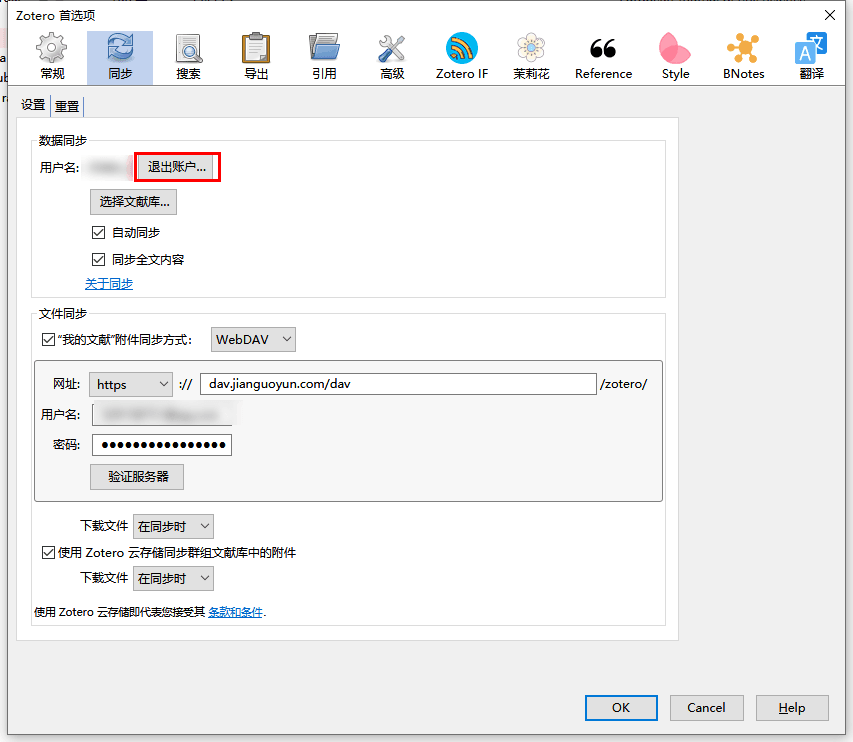Switch to the 重置 tab
The image size is (853, 742).
[66, 105]
